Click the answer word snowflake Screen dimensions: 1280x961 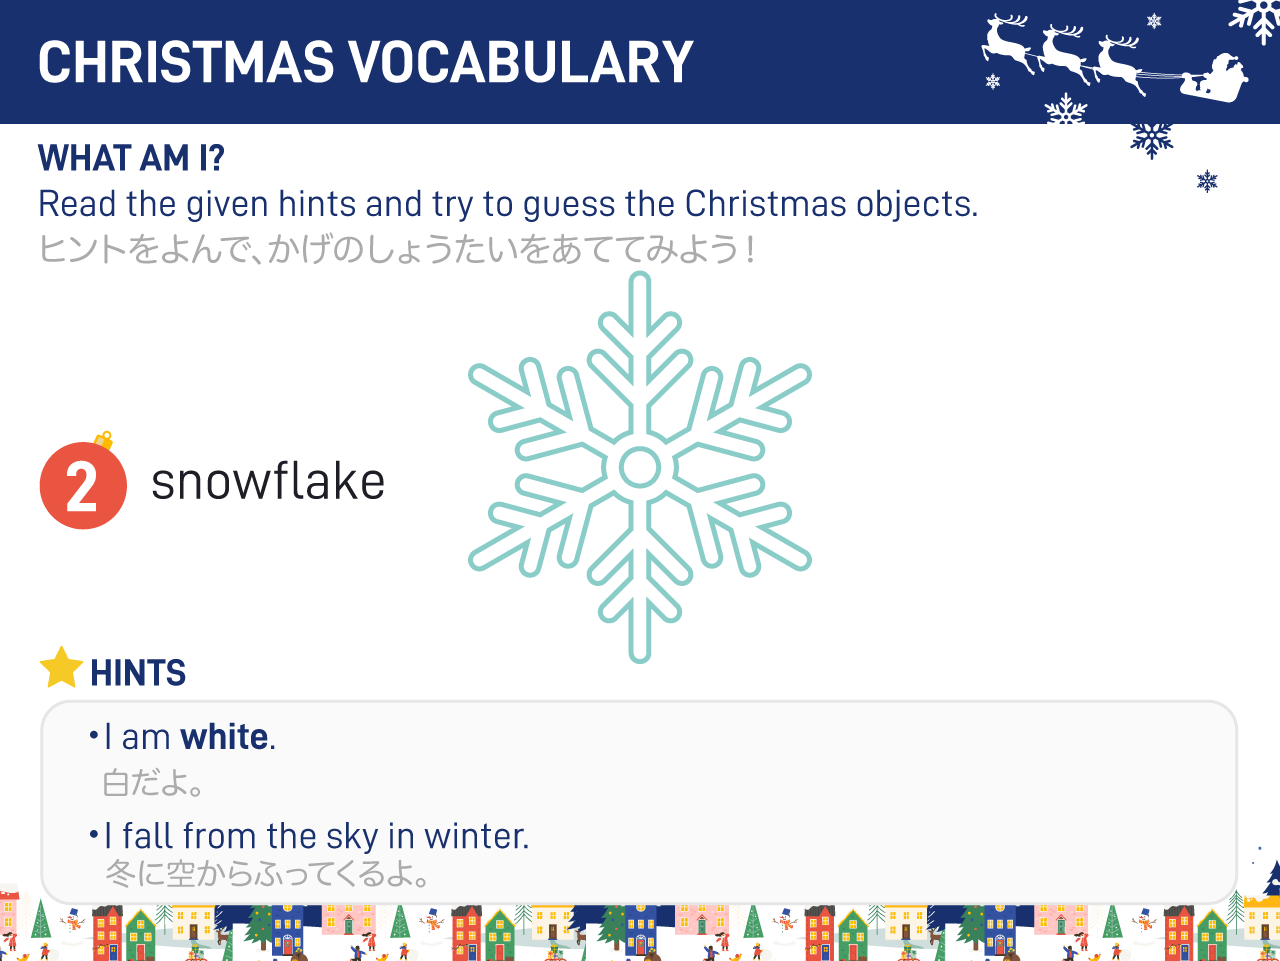point(268,482)
